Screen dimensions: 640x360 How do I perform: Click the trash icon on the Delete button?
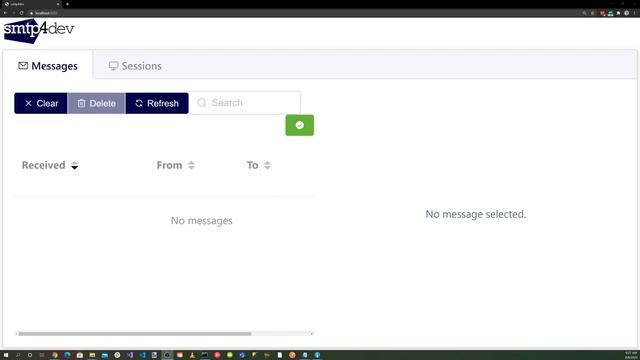click(x=81, y=103)
